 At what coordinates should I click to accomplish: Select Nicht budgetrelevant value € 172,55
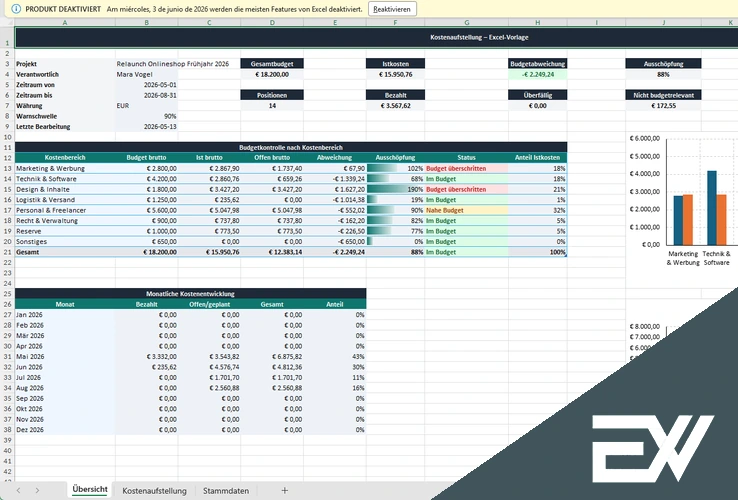[x=664, y=105]
